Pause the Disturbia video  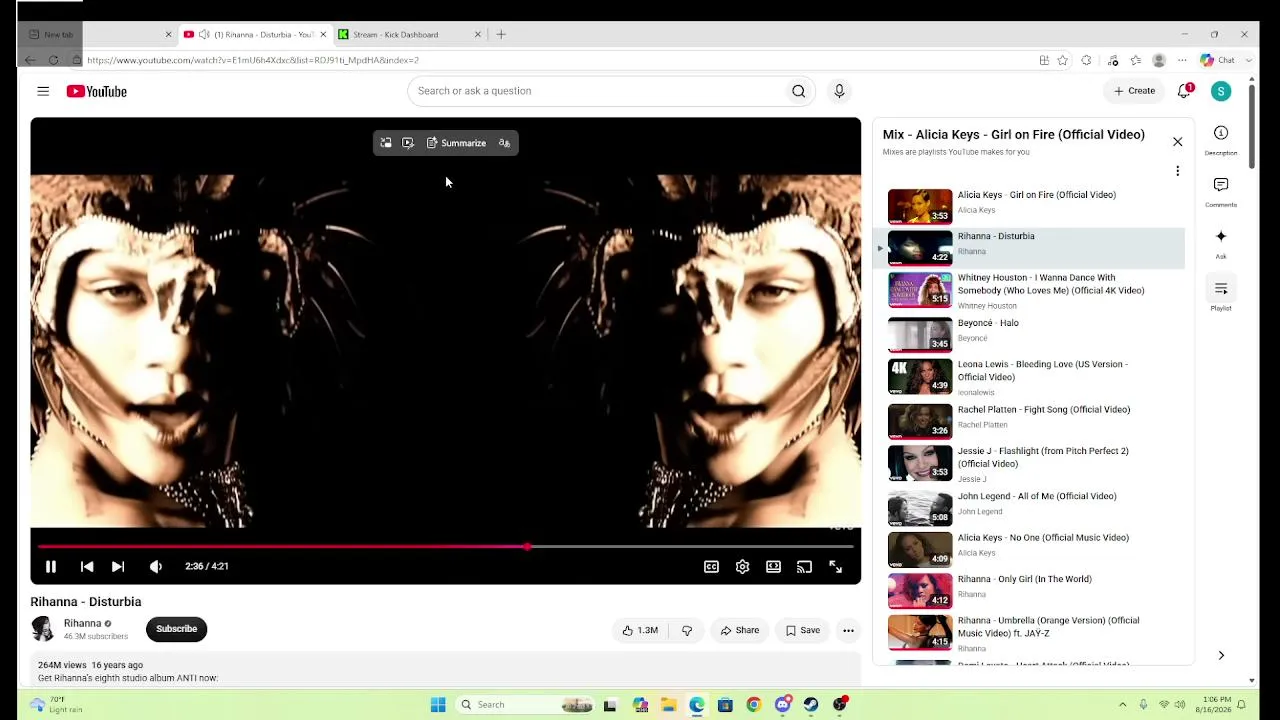(x=50, y=566)
